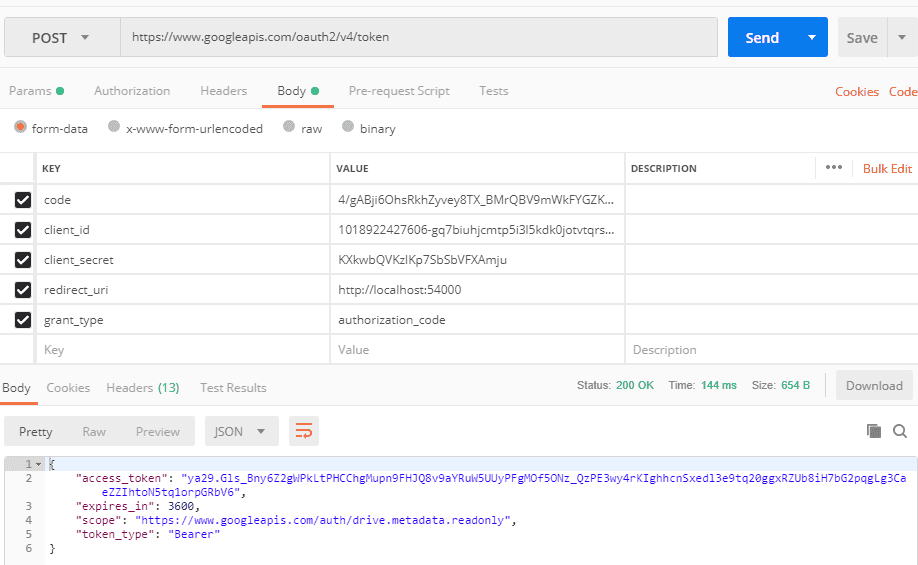Screen dimensions: 918x565
Task: Click the authorization_code value
Action: click(x=392, y=320)
